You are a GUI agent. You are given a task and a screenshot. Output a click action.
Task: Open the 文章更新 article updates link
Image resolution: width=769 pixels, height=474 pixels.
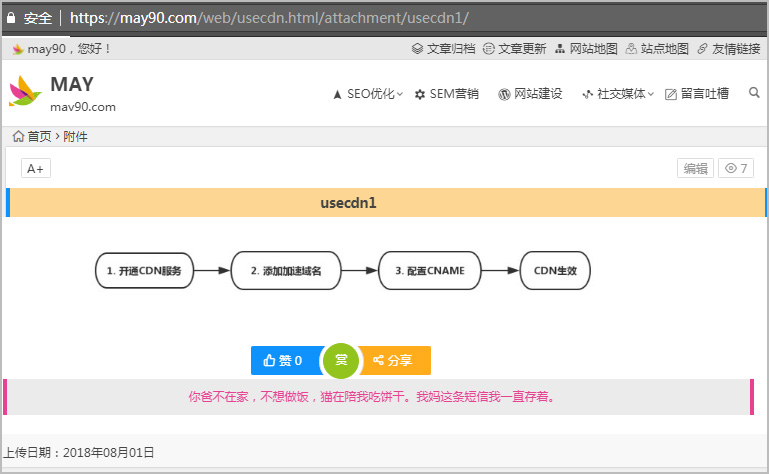[514, 48]
